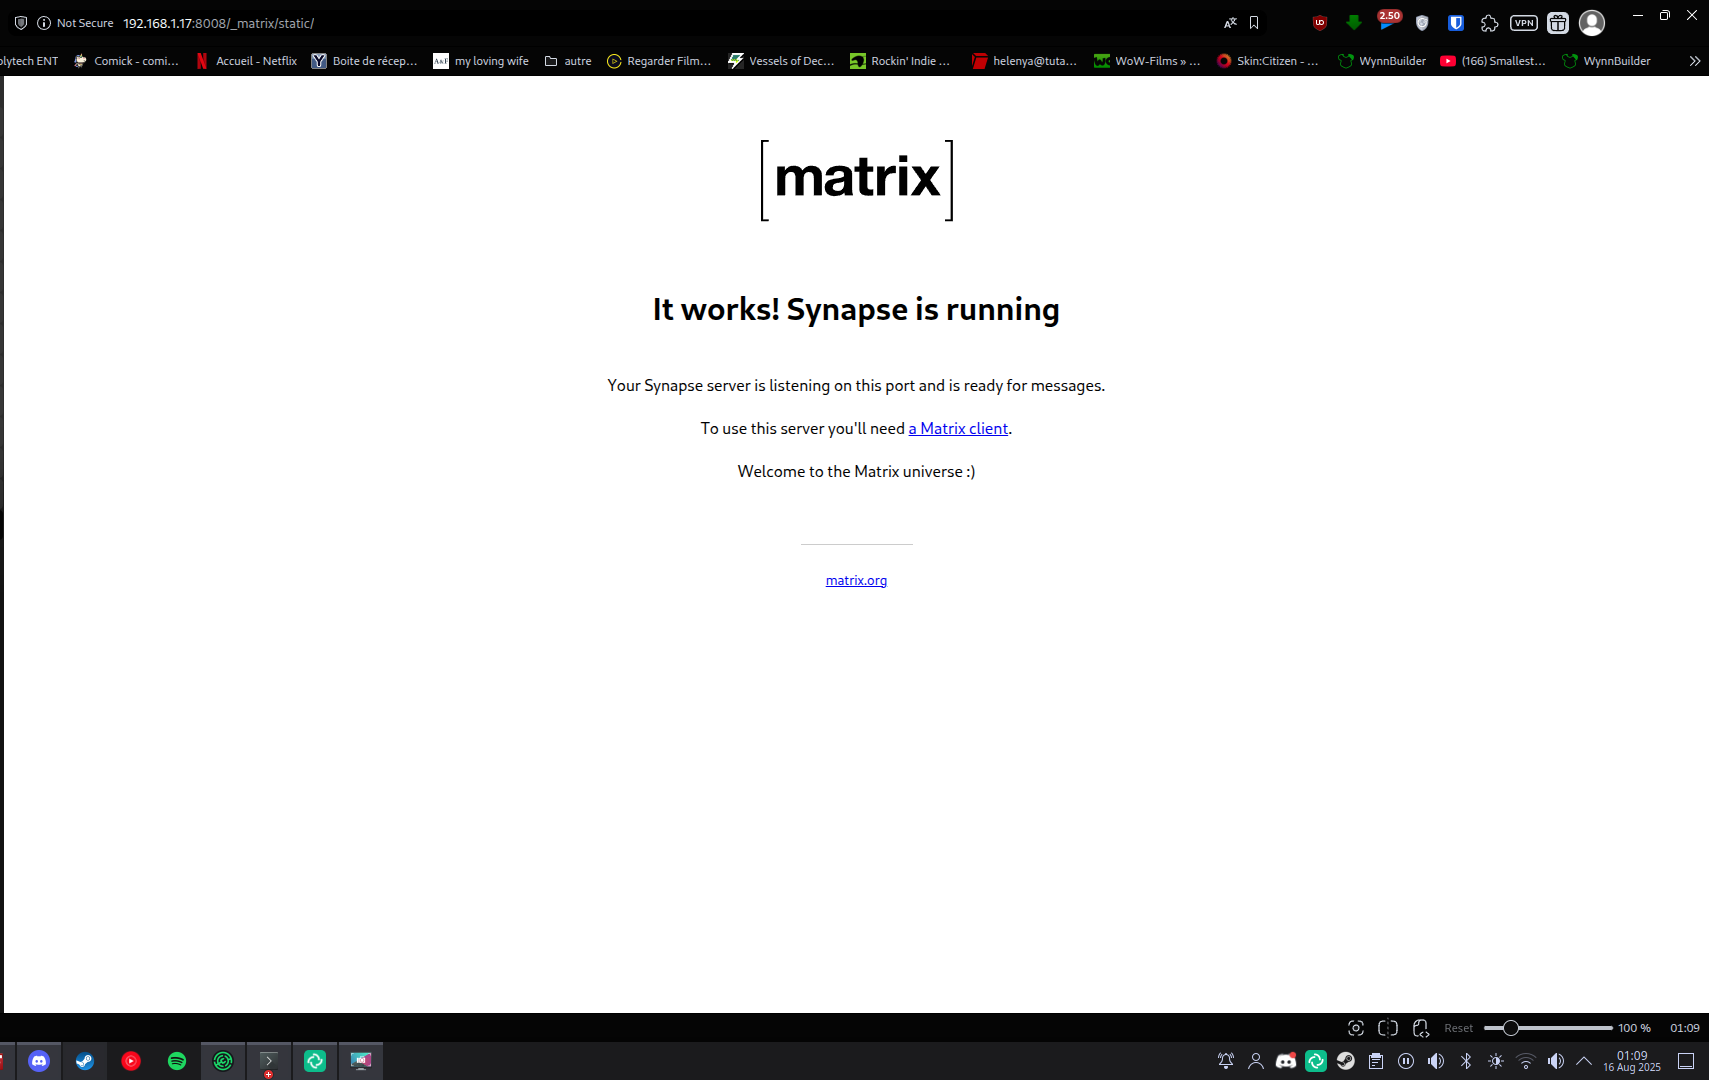Open the Accueil - Netflix bookmark
Image resolution: width=1709 pixels, height=1080 pixels.
pyautogui.click(x=247, y=61)
